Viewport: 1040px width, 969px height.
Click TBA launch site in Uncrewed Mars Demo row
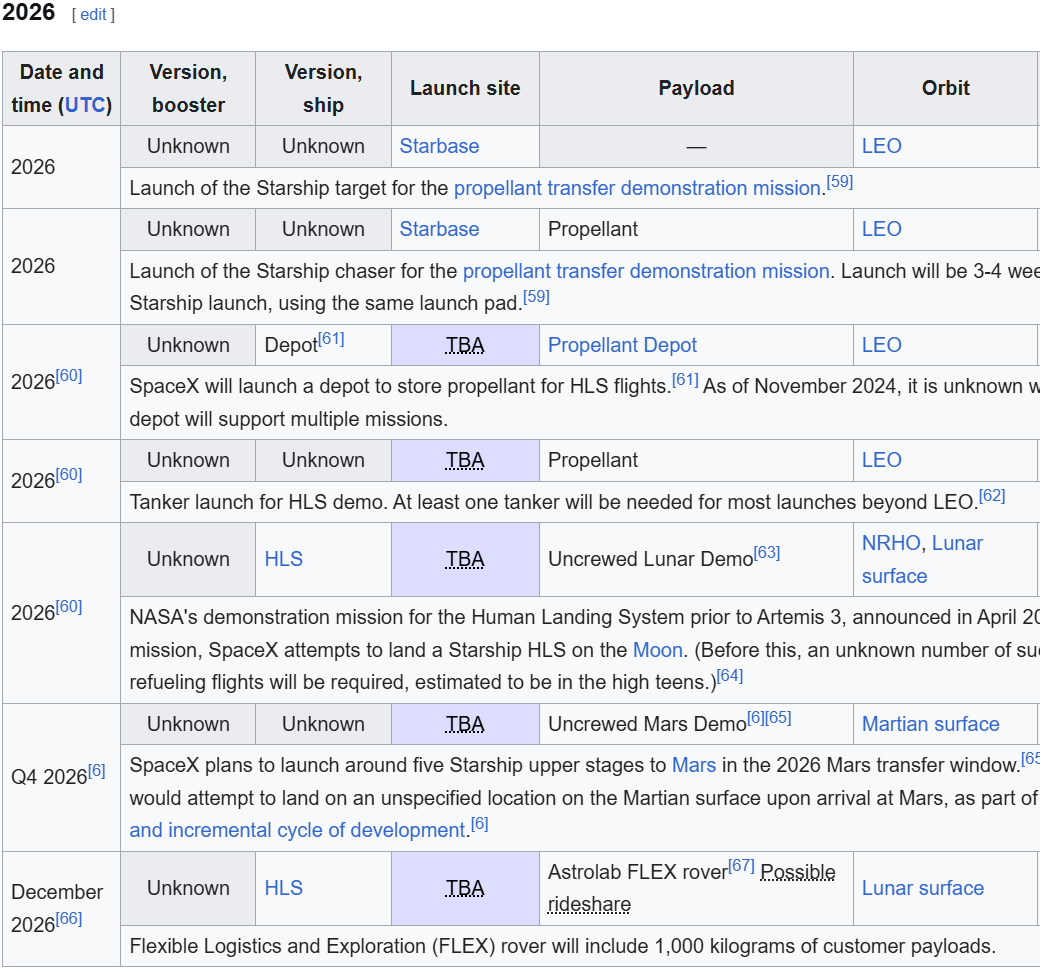(x=465, y=724)
